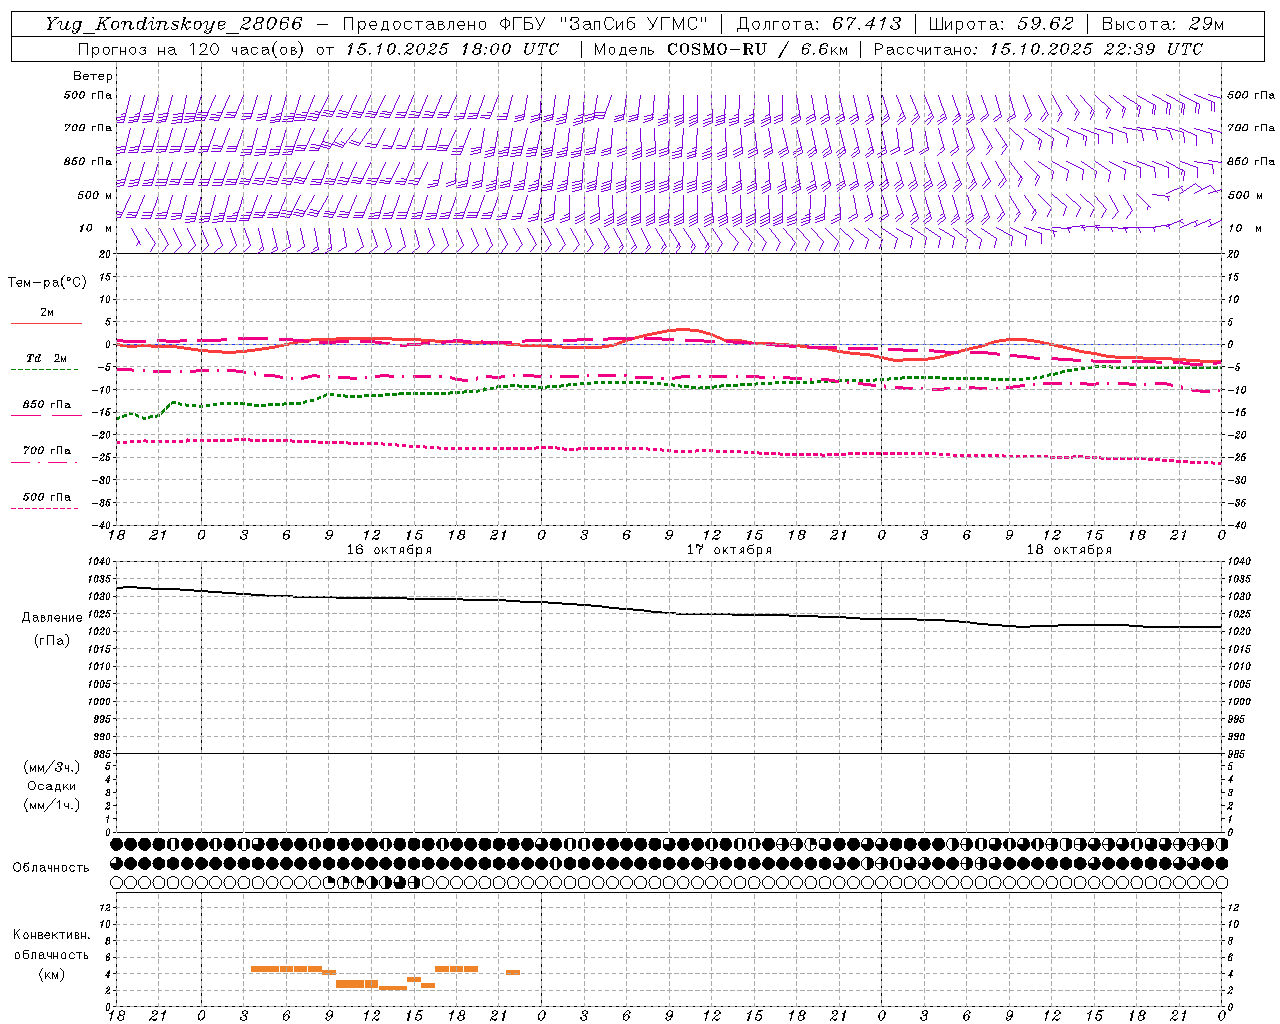
Task: Click the Осадки precipitation label
Action: point(52,786)
